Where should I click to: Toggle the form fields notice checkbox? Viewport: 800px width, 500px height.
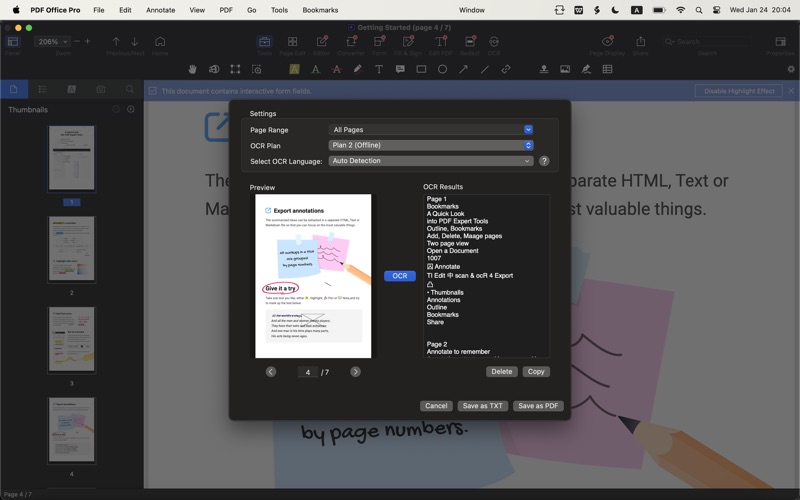point(153,91)
